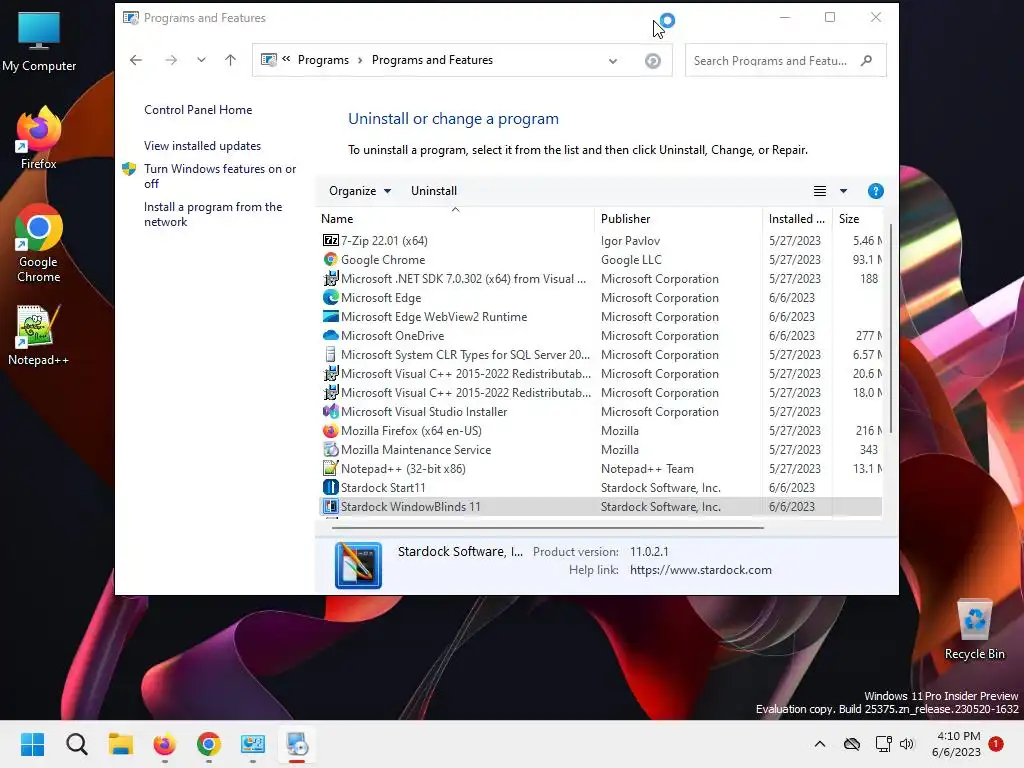The height and width of the screenshot is (768, 1024).
Task: Click the Control Panel taskbar icon
Action: (x=253, y=744)
